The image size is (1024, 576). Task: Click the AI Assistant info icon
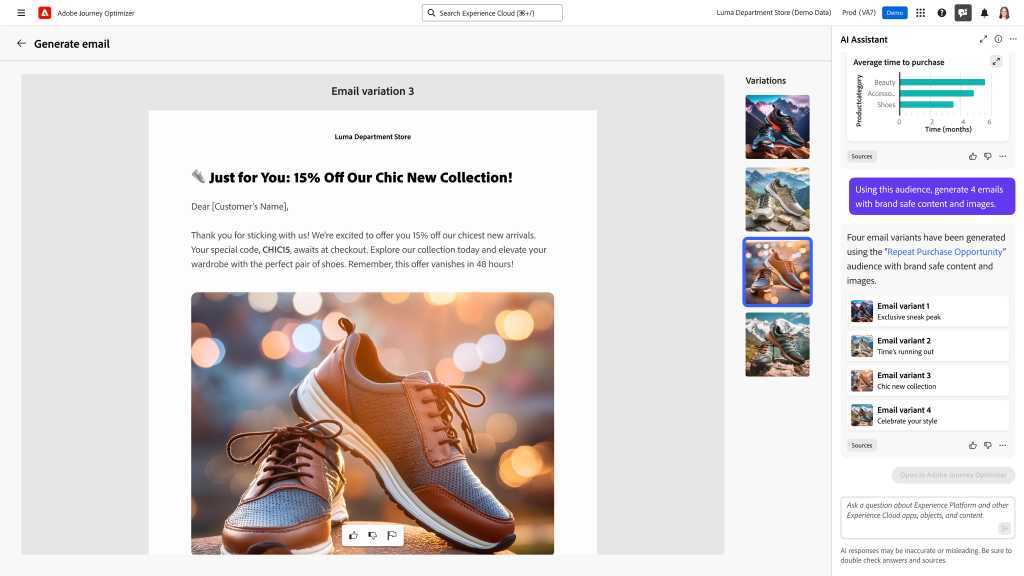click(998, 39)
